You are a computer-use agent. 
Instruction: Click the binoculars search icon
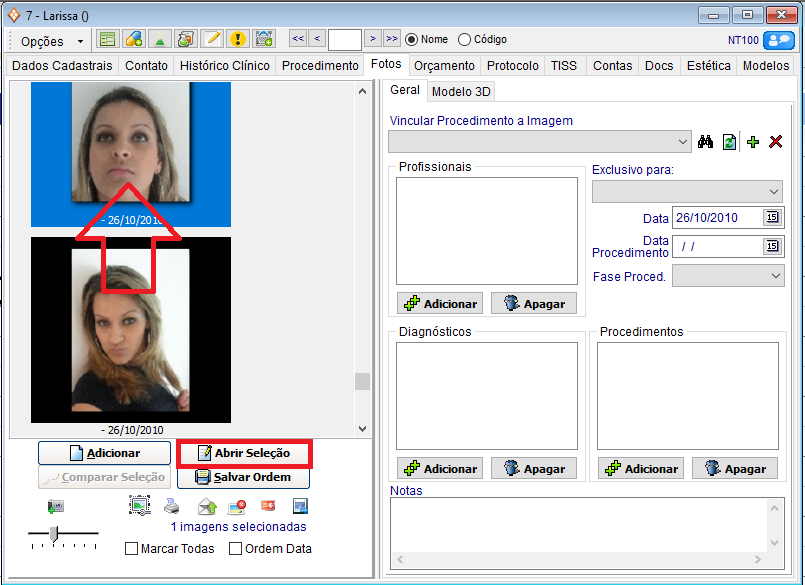click(x=705, y=142)
